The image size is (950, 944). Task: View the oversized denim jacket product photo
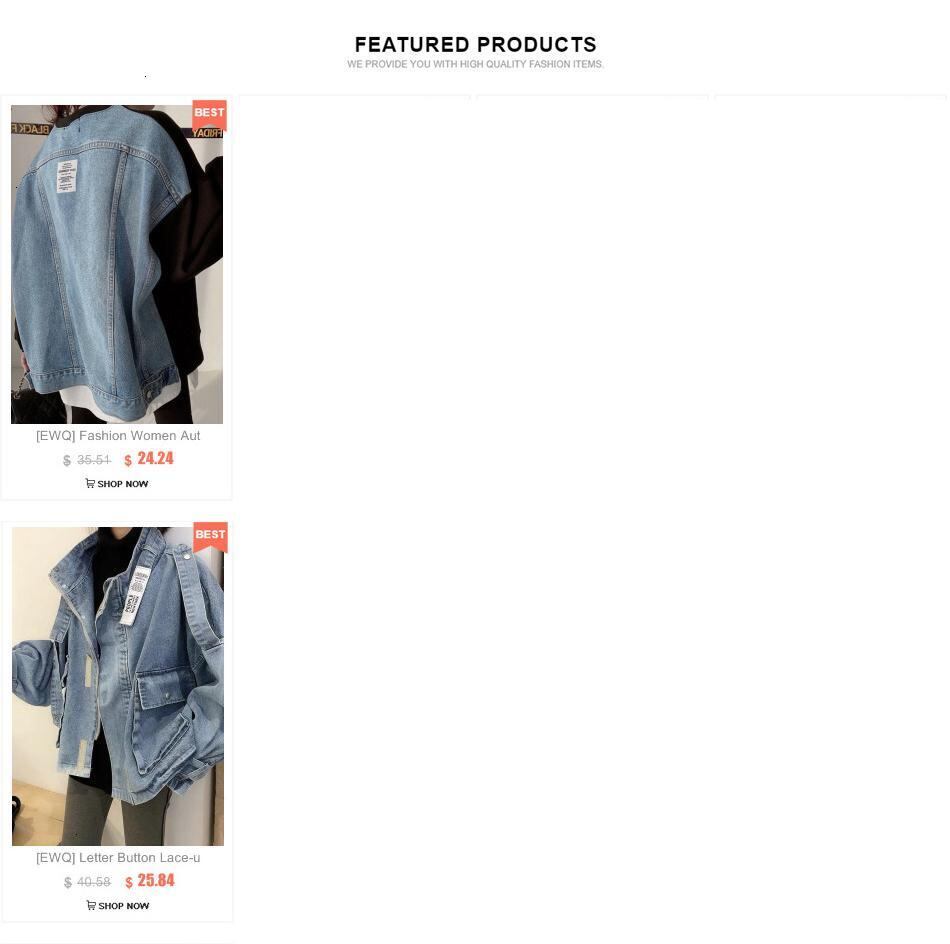(x=118, y=686)
